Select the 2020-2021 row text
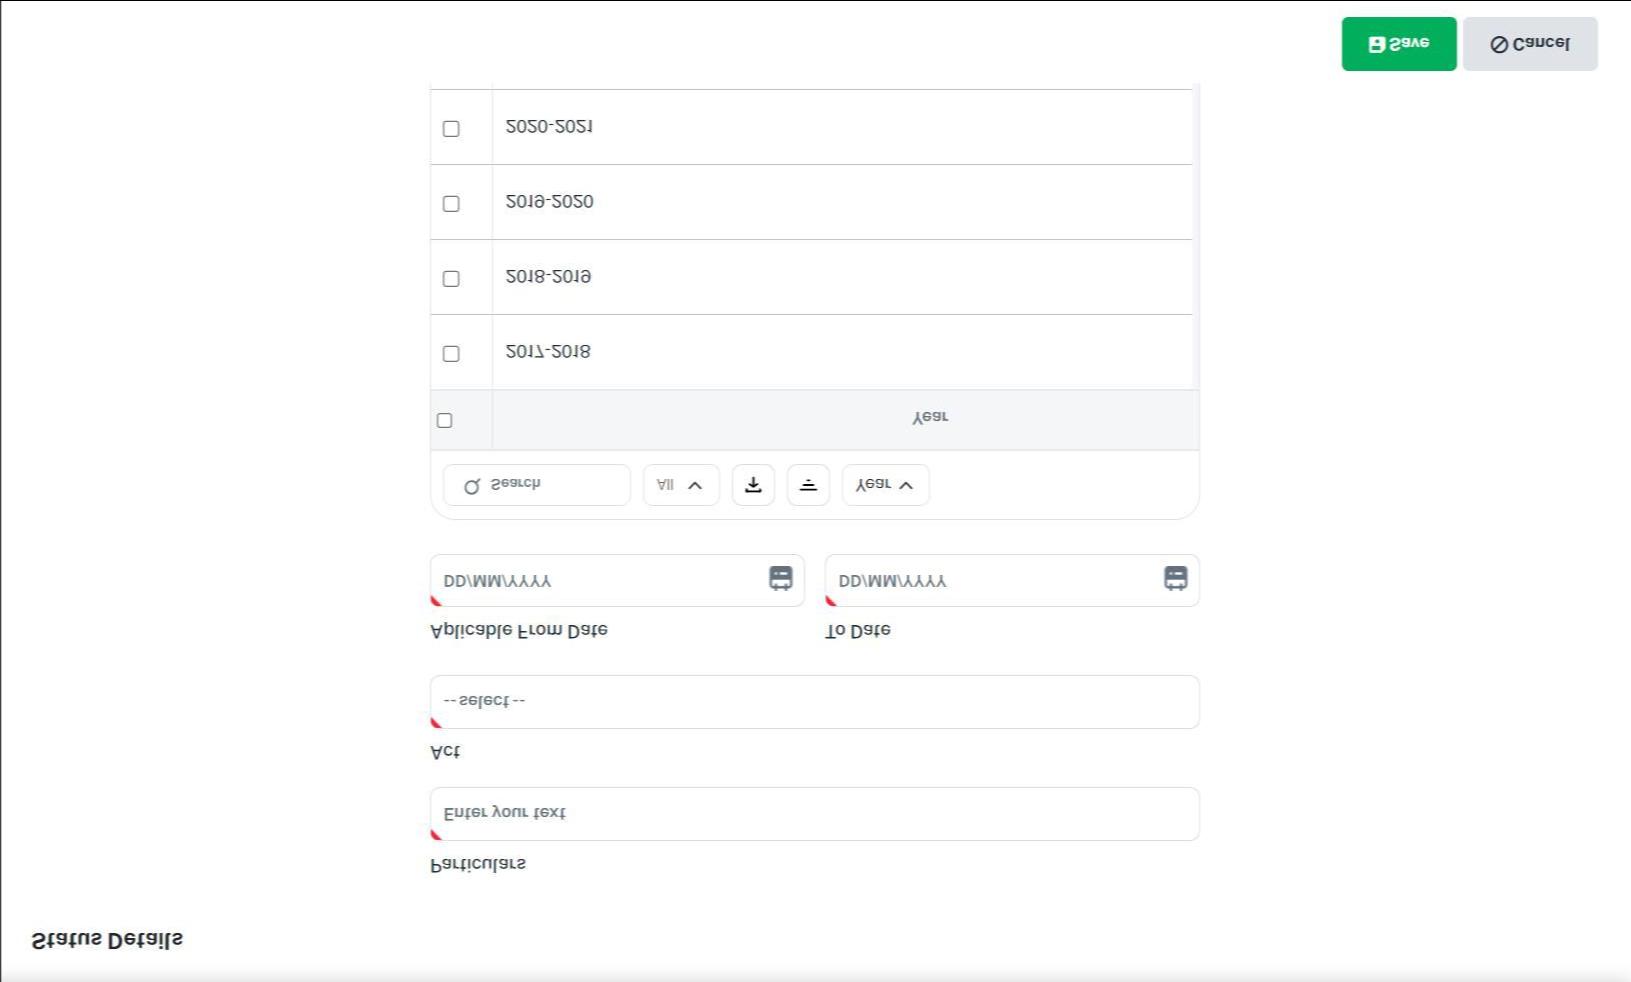This screenshot has width=1631, height=982. point(549,127)
